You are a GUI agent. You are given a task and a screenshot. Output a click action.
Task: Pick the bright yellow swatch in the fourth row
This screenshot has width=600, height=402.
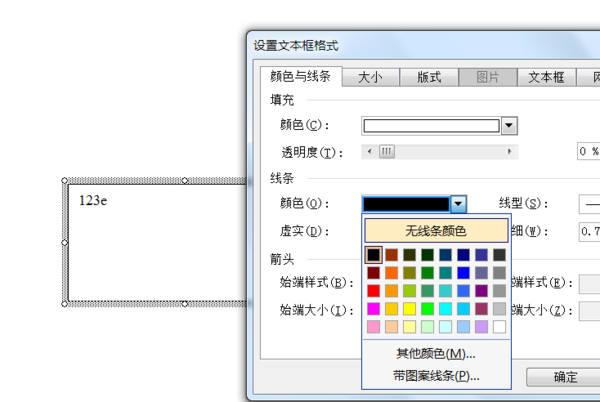point(409,309)
